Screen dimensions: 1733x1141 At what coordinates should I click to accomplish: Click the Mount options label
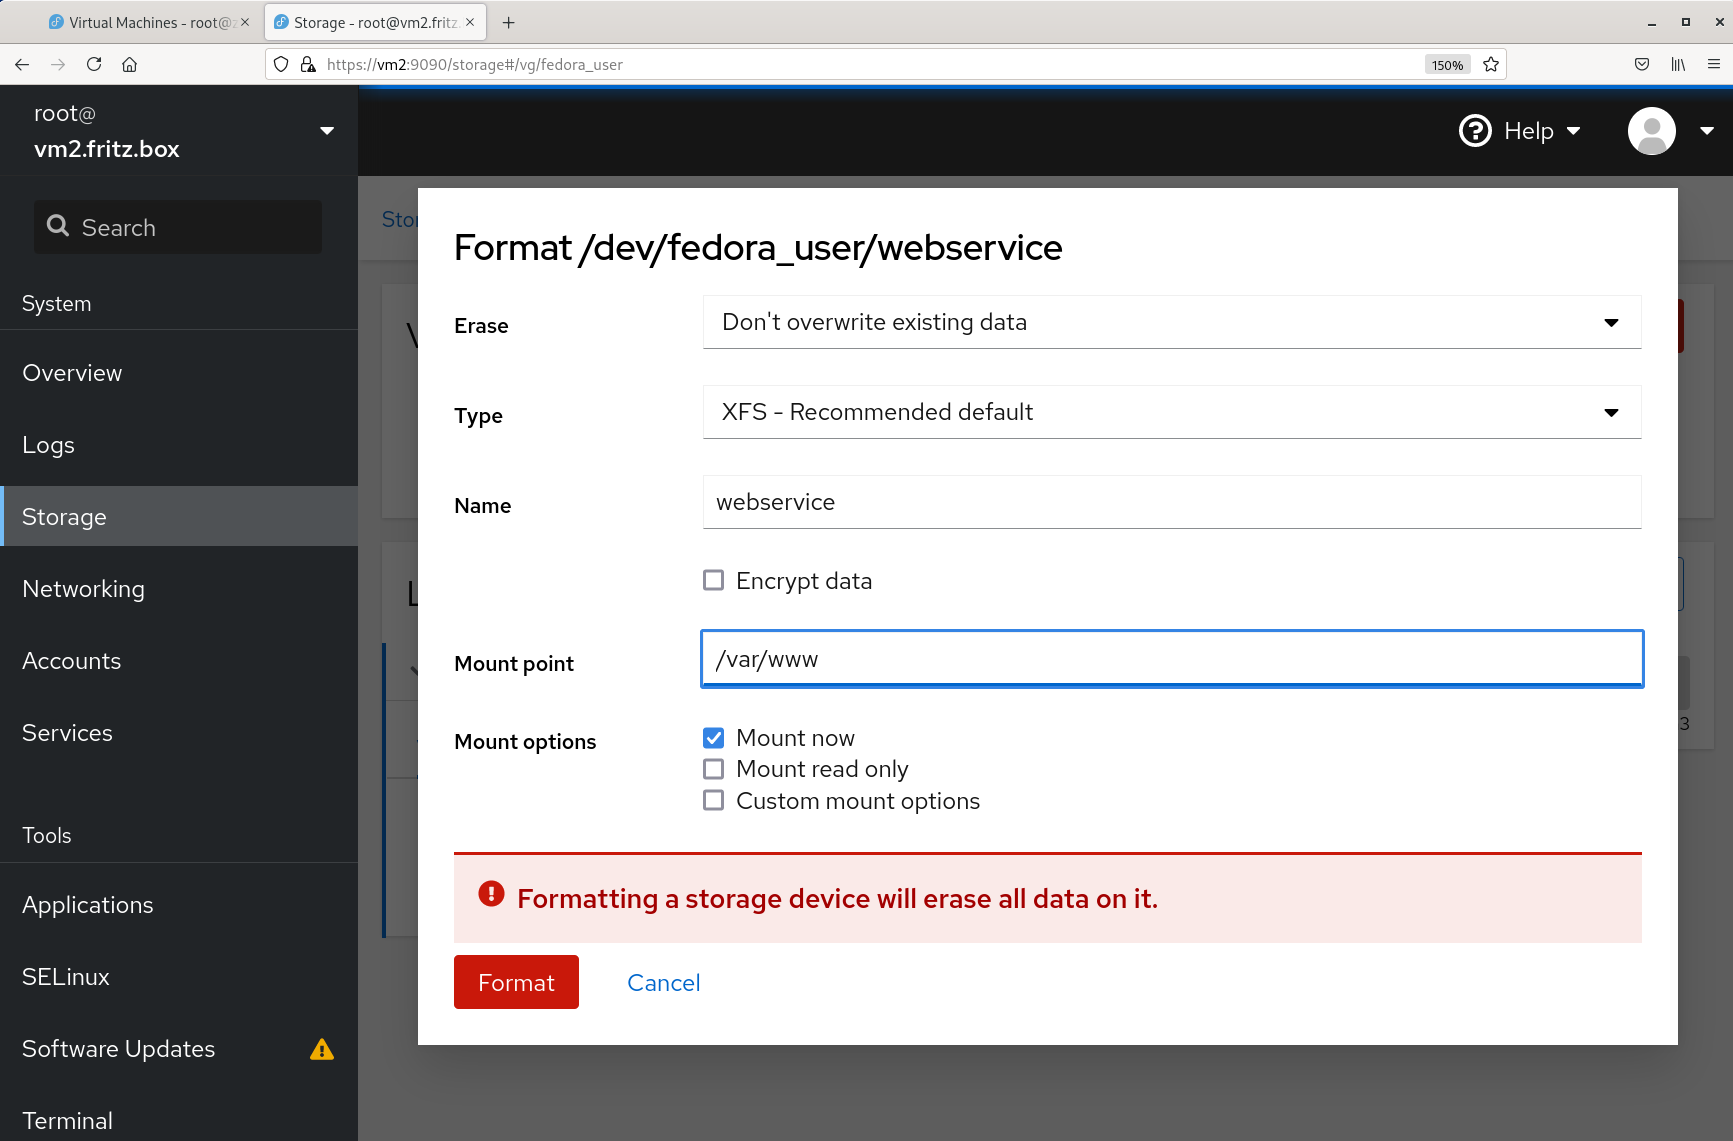525,742
